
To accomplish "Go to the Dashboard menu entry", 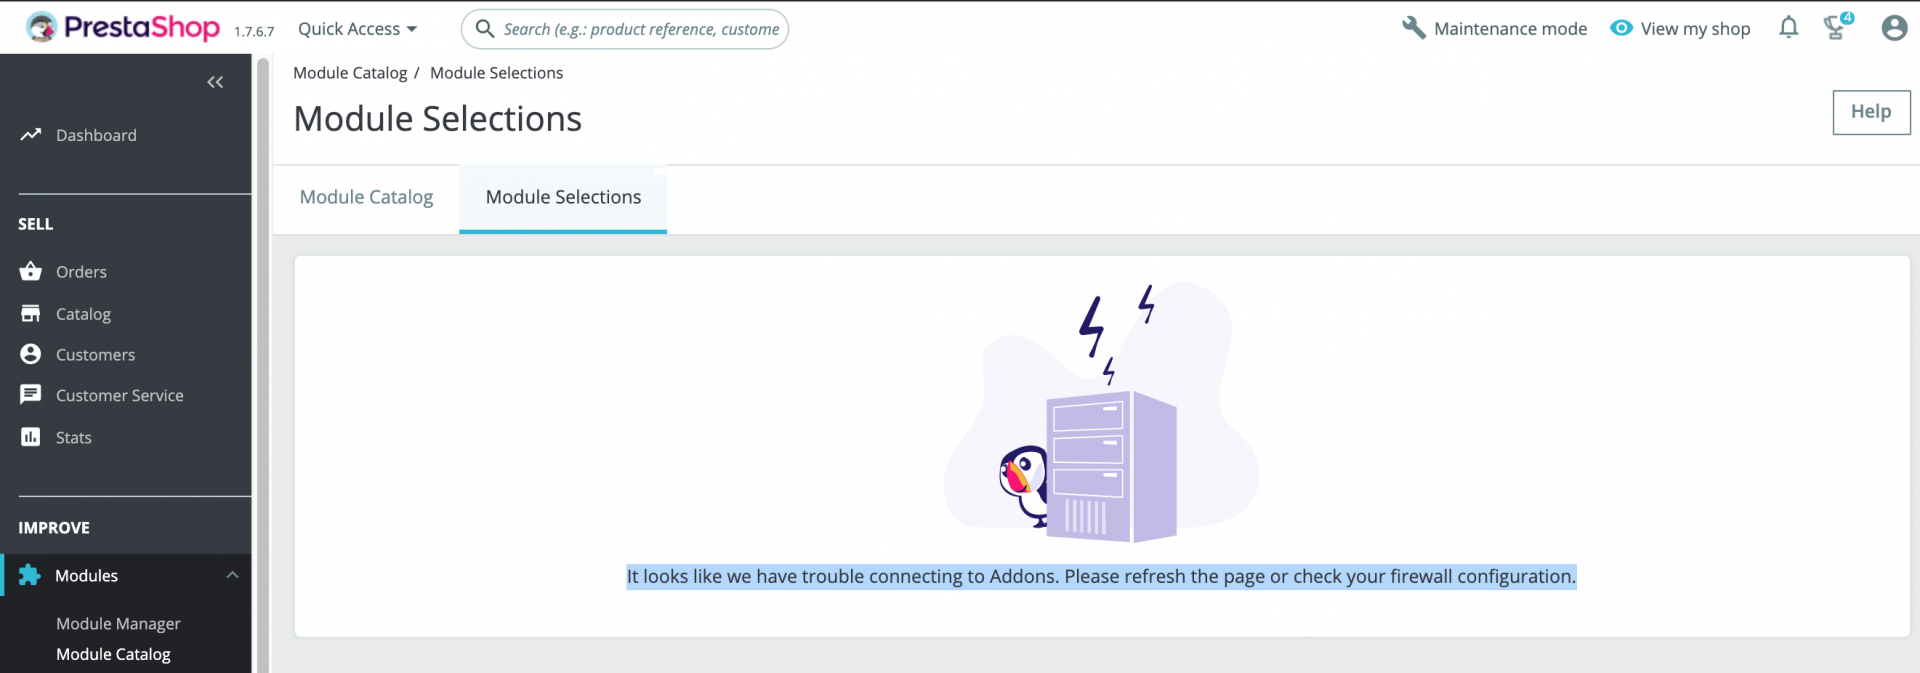I will [x=96, y=135].
